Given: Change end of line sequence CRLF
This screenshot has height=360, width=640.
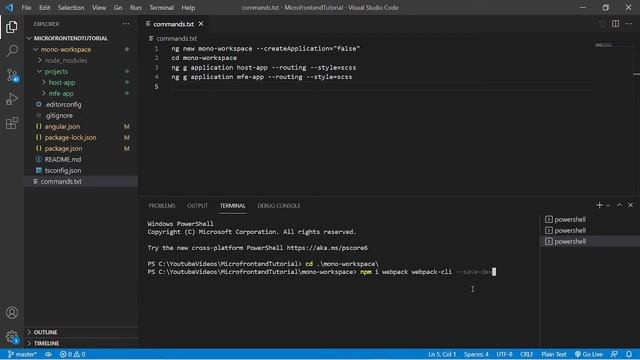Looking at the screenshot, I should [527, 354].
